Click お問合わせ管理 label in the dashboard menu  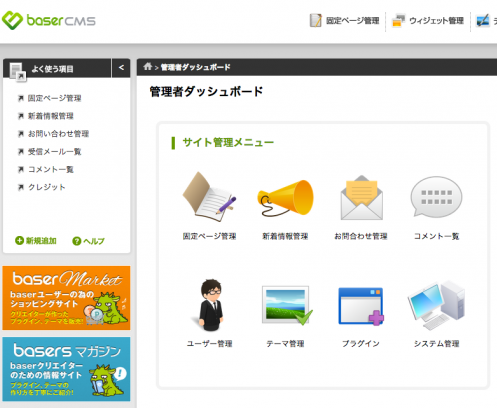[361, 236]
